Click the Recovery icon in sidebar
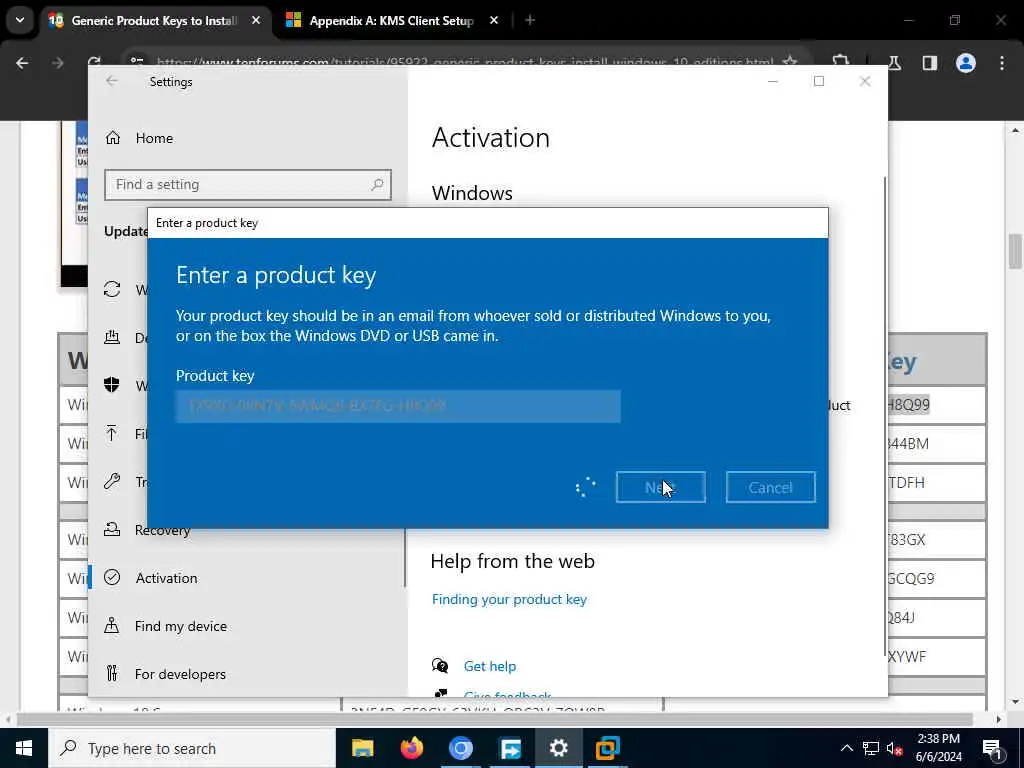This screenshot has height=768, width=1024. [112, 530]
